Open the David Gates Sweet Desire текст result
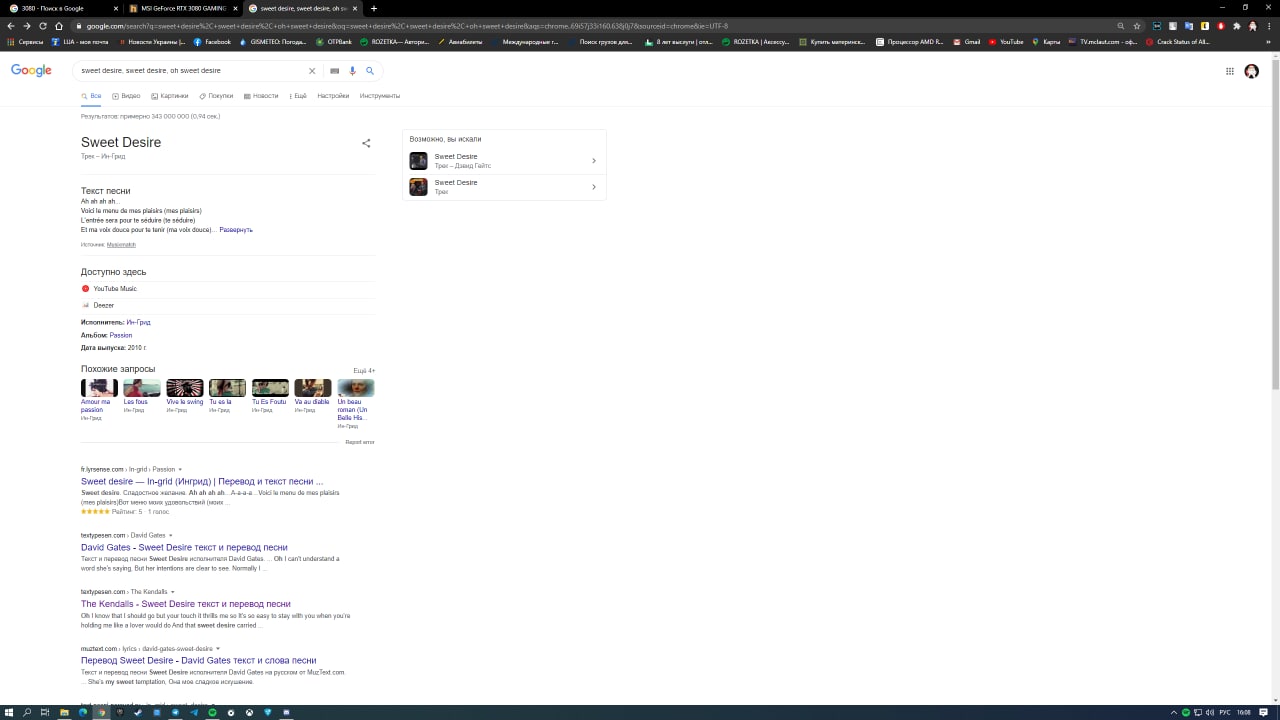1280x720 pixels. coord(184,547)
